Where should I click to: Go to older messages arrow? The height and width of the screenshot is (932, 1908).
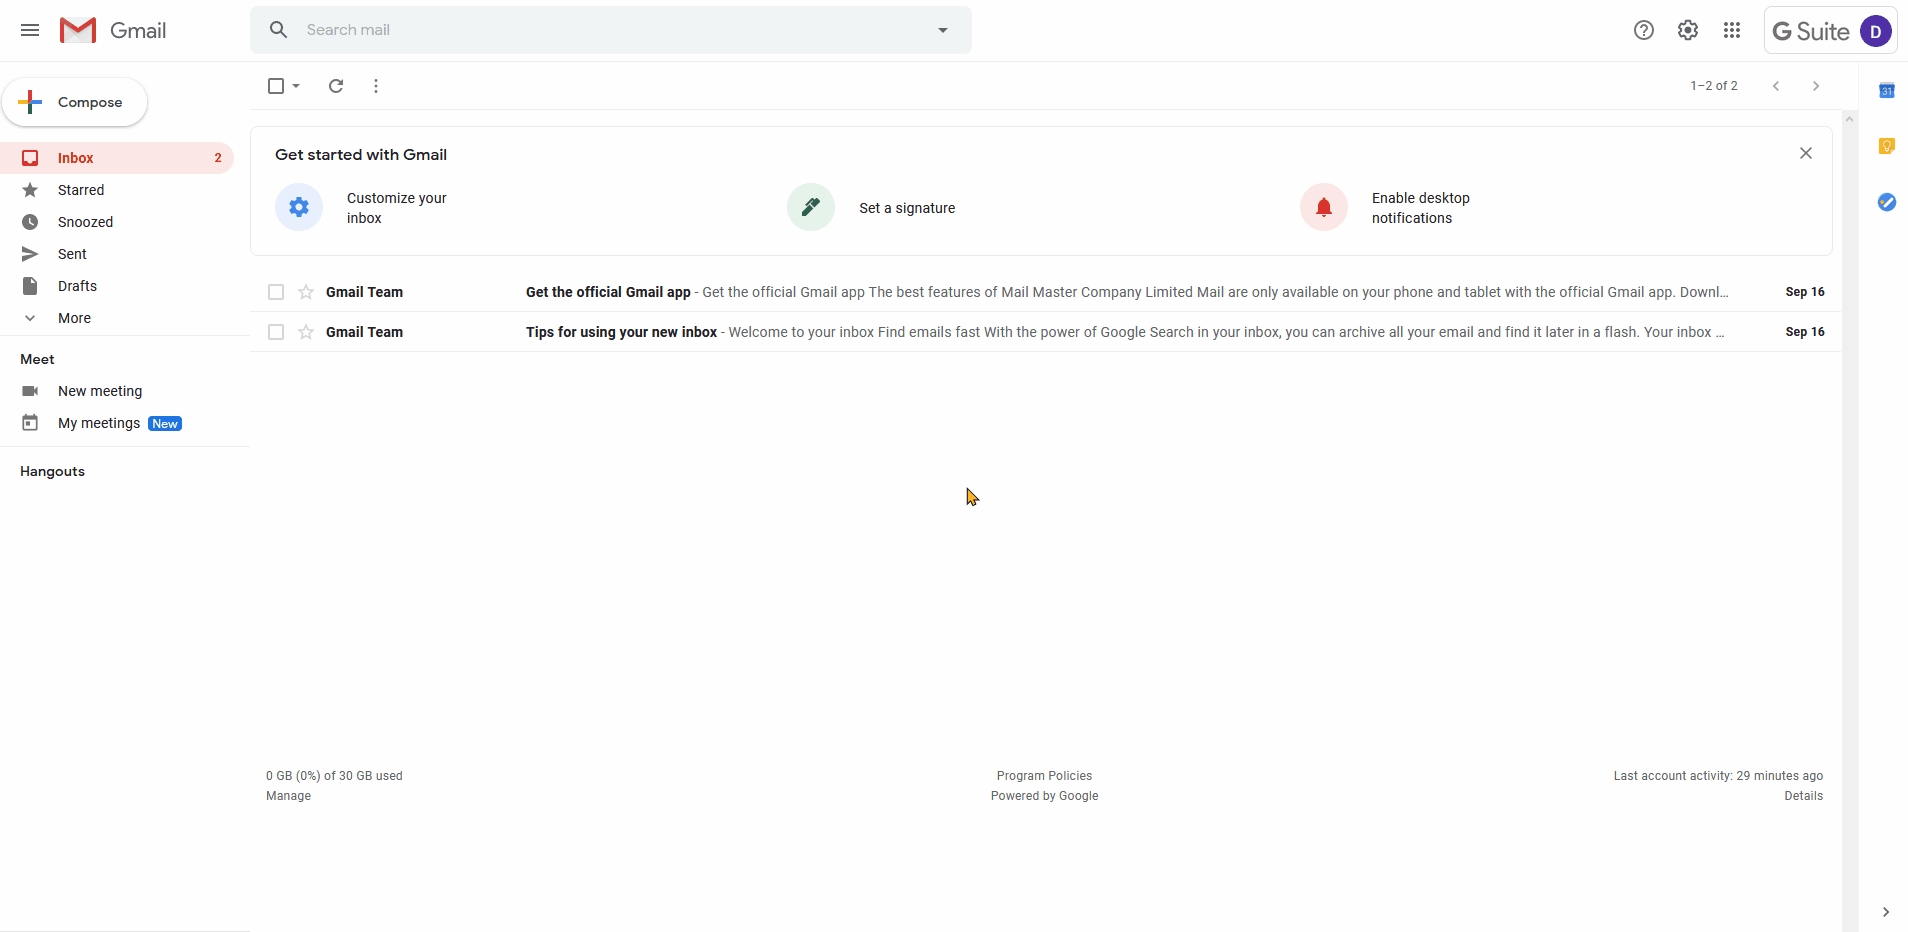(x=1816, y=86)
